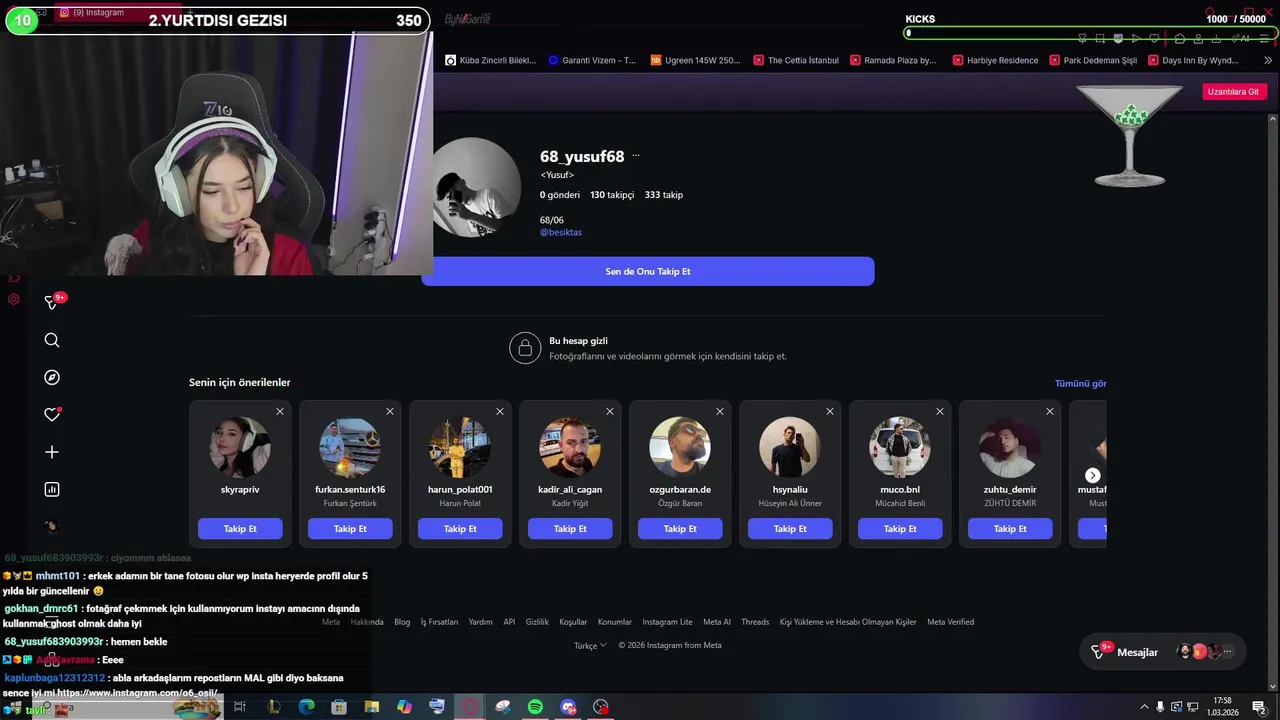Image resolution: width=1280 pixels, height=720 pixels.
Task: View the 130 takipçi followers list
Action: pos(612,195)
